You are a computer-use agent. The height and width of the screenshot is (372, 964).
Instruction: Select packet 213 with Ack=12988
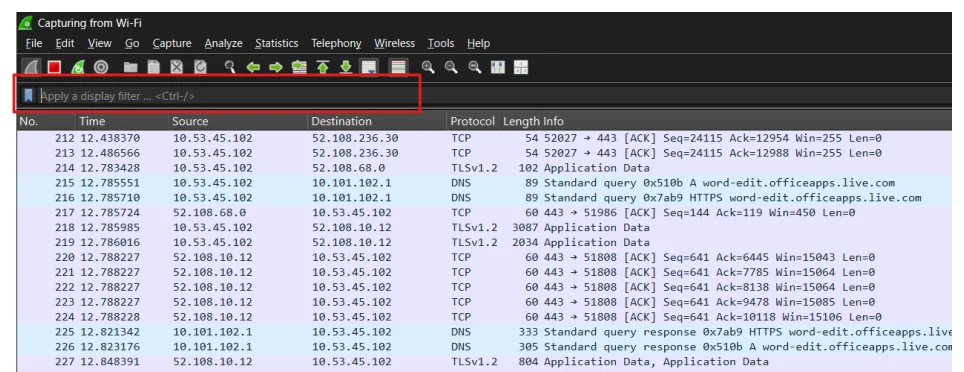pos(484,153)
